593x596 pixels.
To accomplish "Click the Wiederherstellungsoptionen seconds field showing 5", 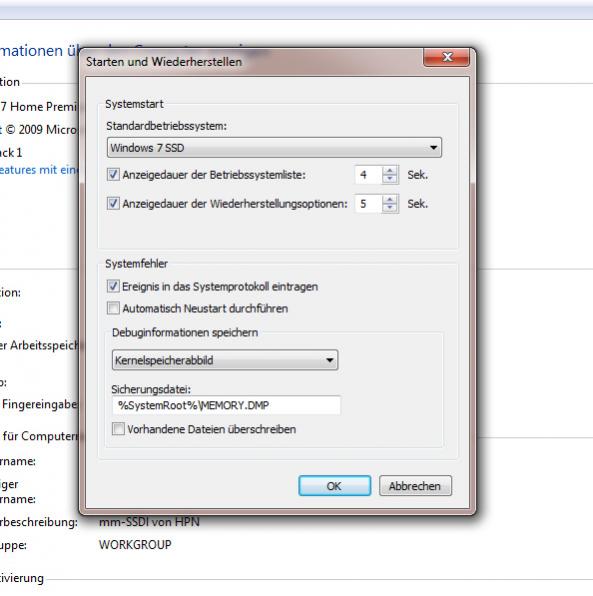I will point(368,204).
